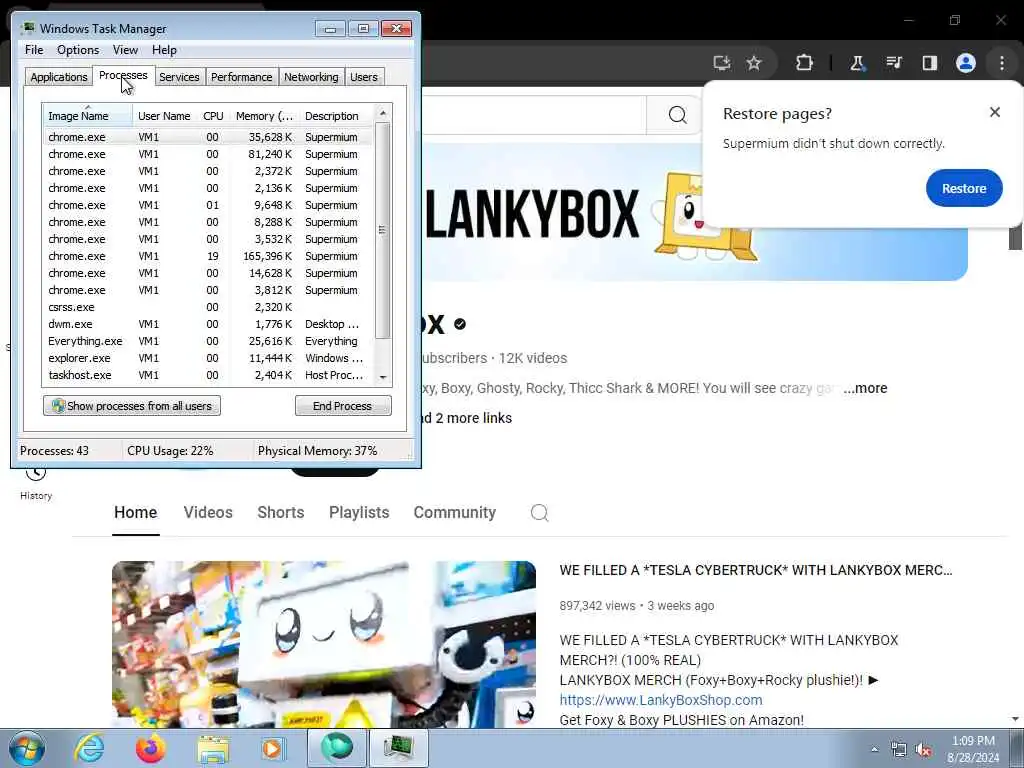Switch to the Applications tab
Viewport: 1024px width, 768px height.
point(59,77)
